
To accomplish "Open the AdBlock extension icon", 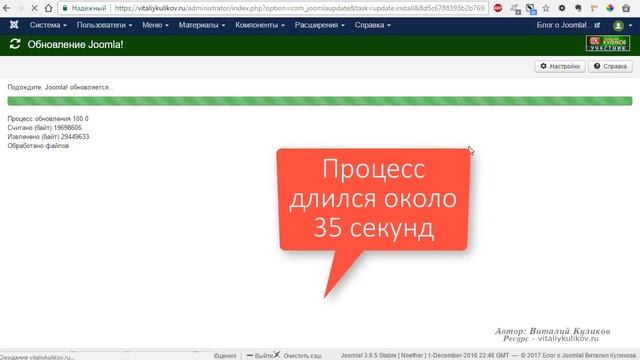I will (498, 8).
